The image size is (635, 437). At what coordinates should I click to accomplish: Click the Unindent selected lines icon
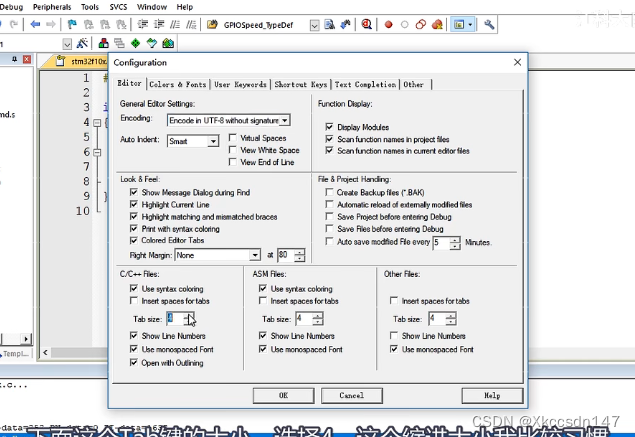coord(159,25)
